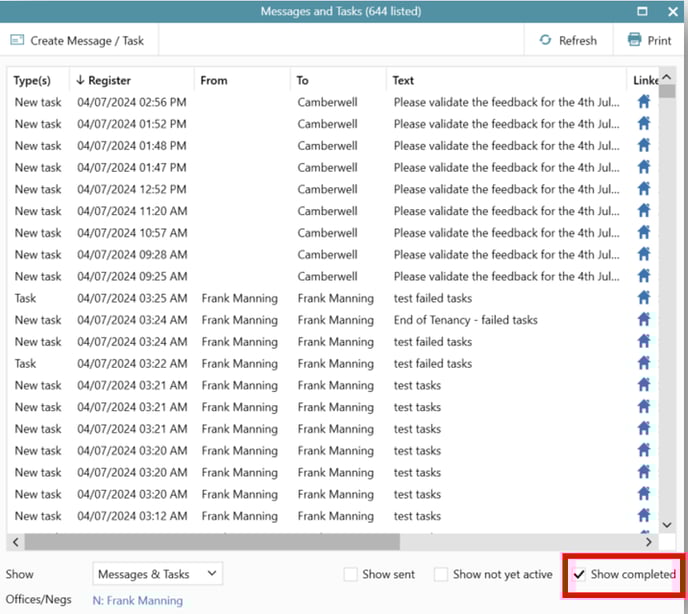Enable the Show sent checkbox
The width and height of the screenshot is (688, 614).
tap(351, 574)
